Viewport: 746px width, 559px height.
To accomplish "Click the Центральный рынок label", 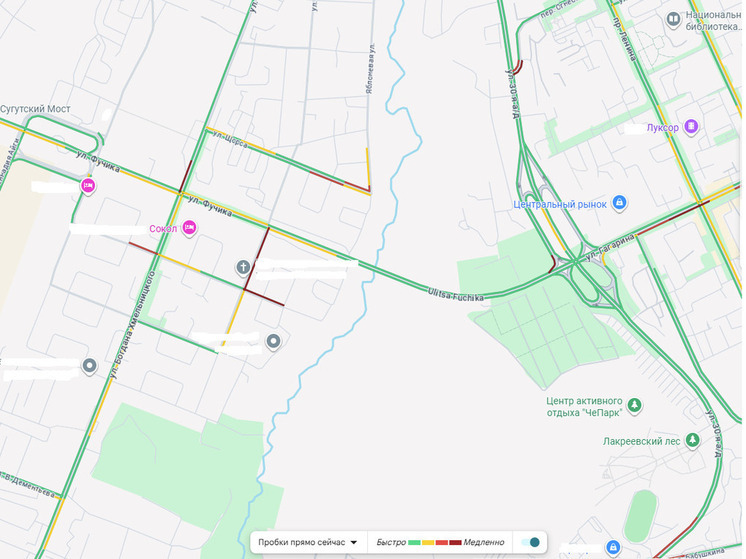I will click(560, 205).
